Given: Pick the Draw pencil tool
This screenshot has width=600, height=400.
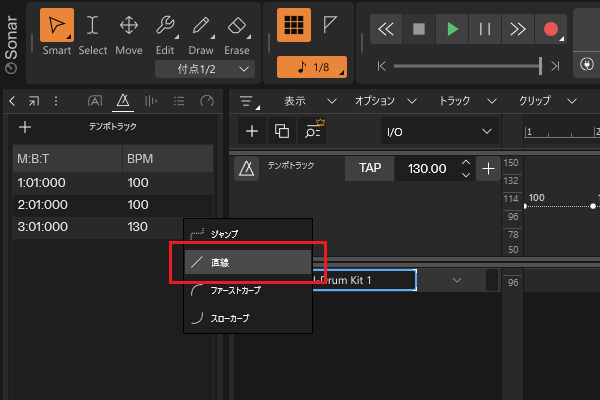Looking at the screenshot, I should point(201,32).
